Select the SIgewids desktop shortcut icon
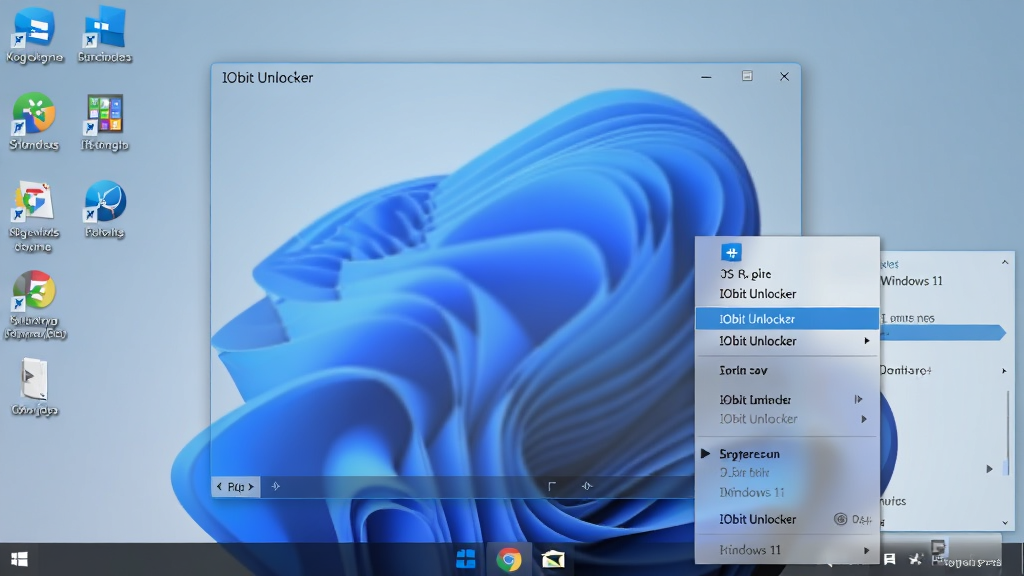Screen dimensions: 1024x576 (x=33, y=217)
